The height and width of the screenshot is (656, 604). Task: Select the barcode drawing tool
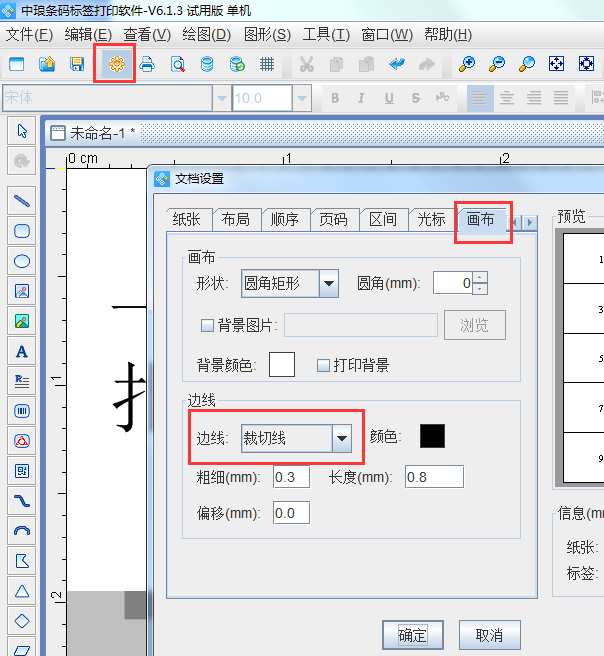[22, 411]
